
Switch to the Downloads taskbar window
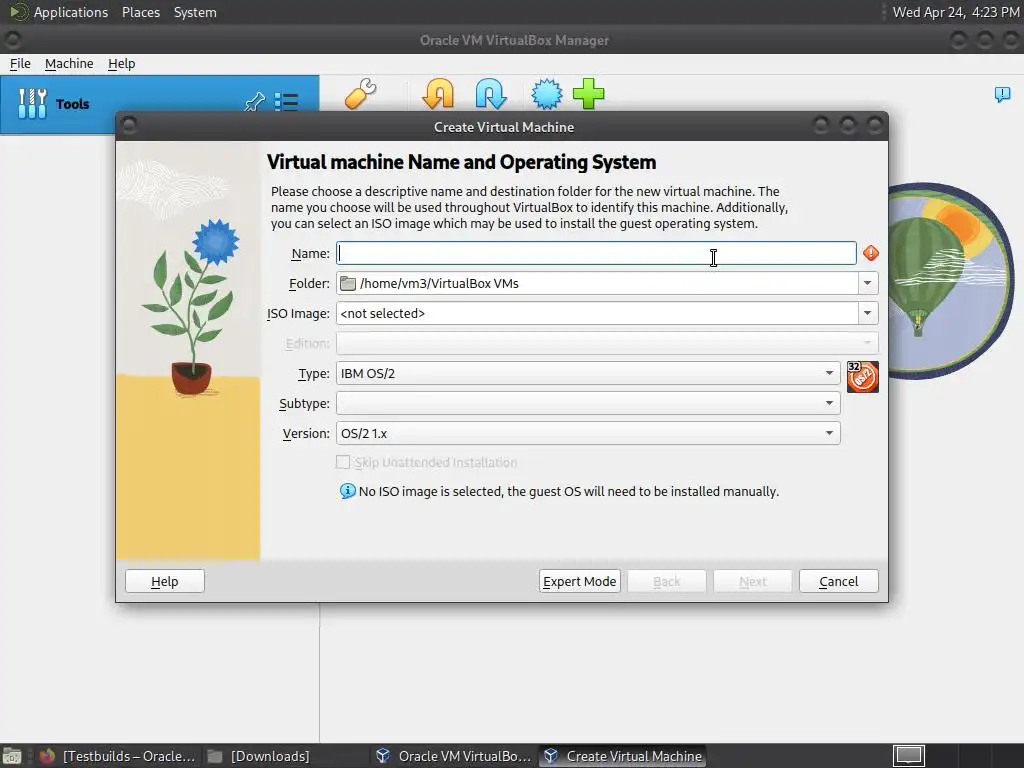259,756
